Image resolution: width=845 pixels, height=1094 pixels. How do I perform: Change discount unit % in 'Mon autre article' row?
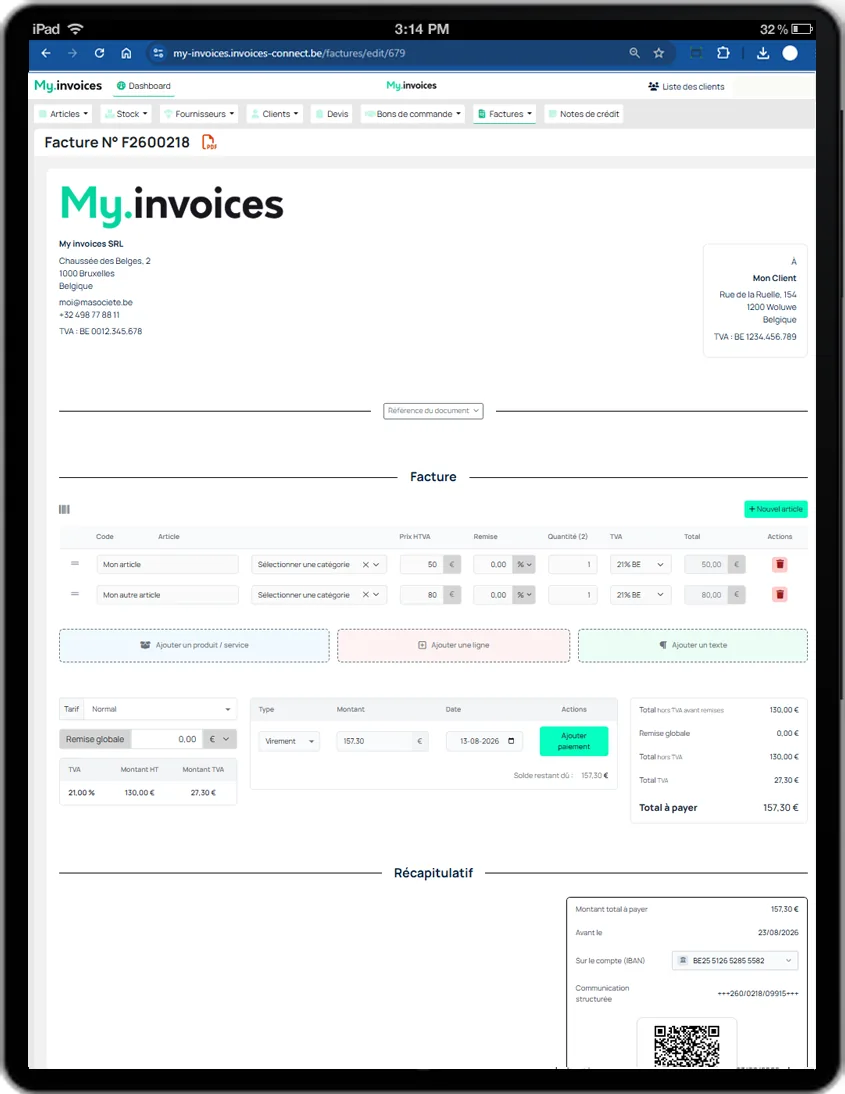click(x=524, y=595)
